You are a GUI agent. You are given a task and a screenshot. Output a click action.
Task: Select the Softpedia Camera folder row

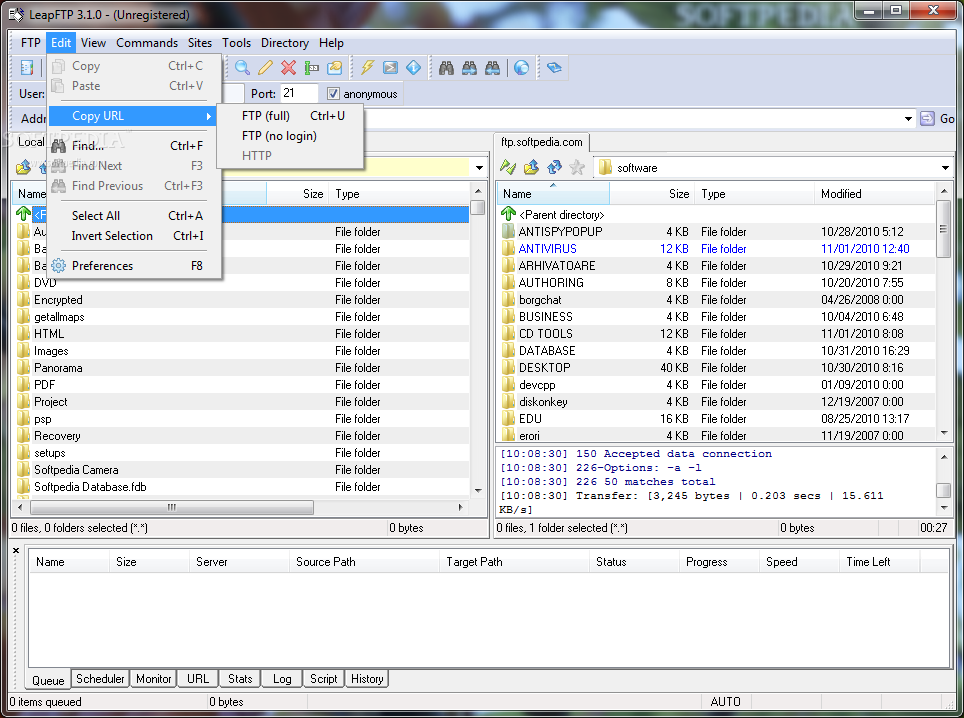point(242,470)
